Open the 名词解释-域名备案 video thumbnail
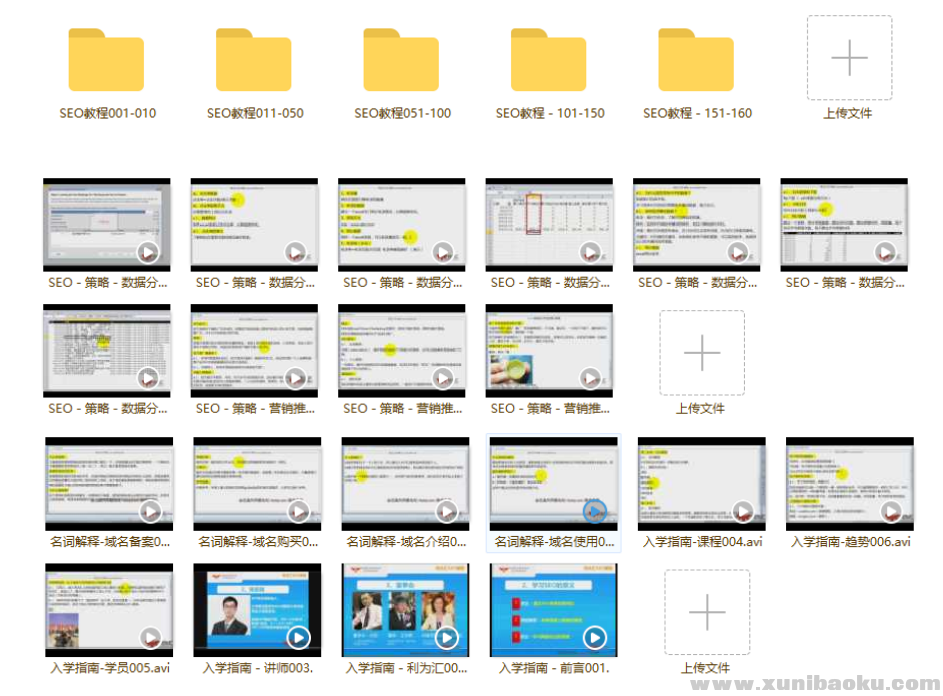The image size is (943, 696). tap(109, 483)
